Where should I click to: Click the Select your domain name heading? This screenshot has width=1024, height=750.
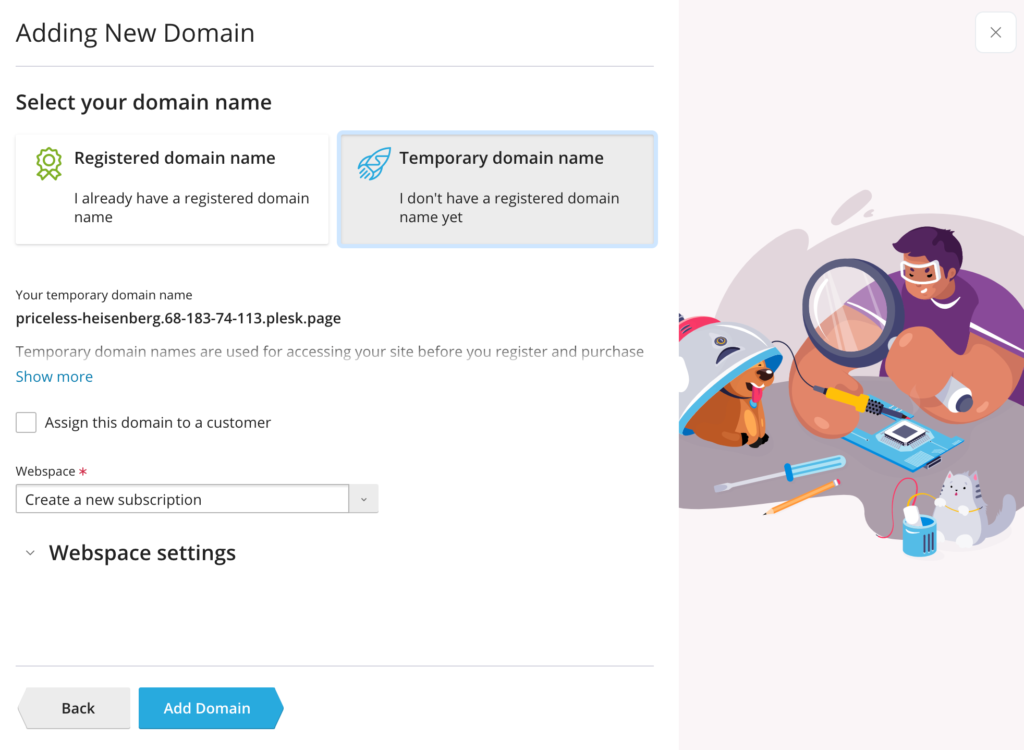coord(144,103)
